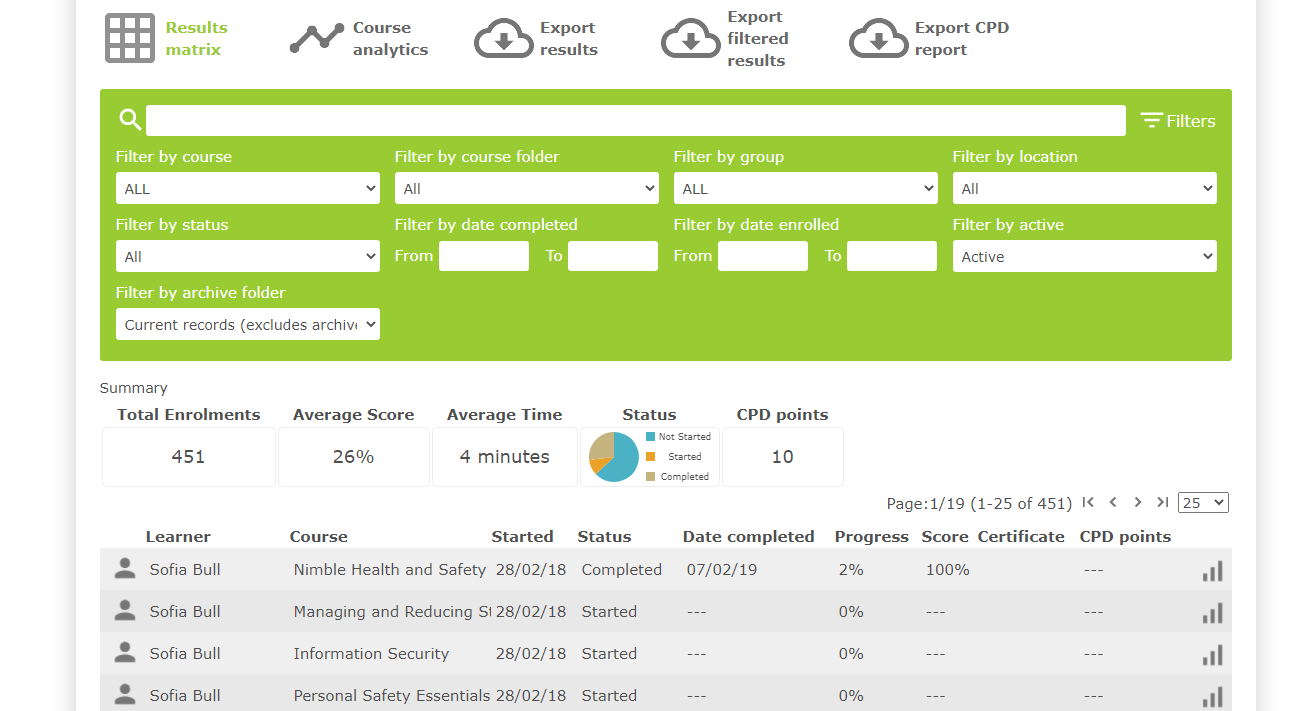Change the rows-per-page dropdown showing 25
Viewport: 1290px width, 711px height.
1203,502
